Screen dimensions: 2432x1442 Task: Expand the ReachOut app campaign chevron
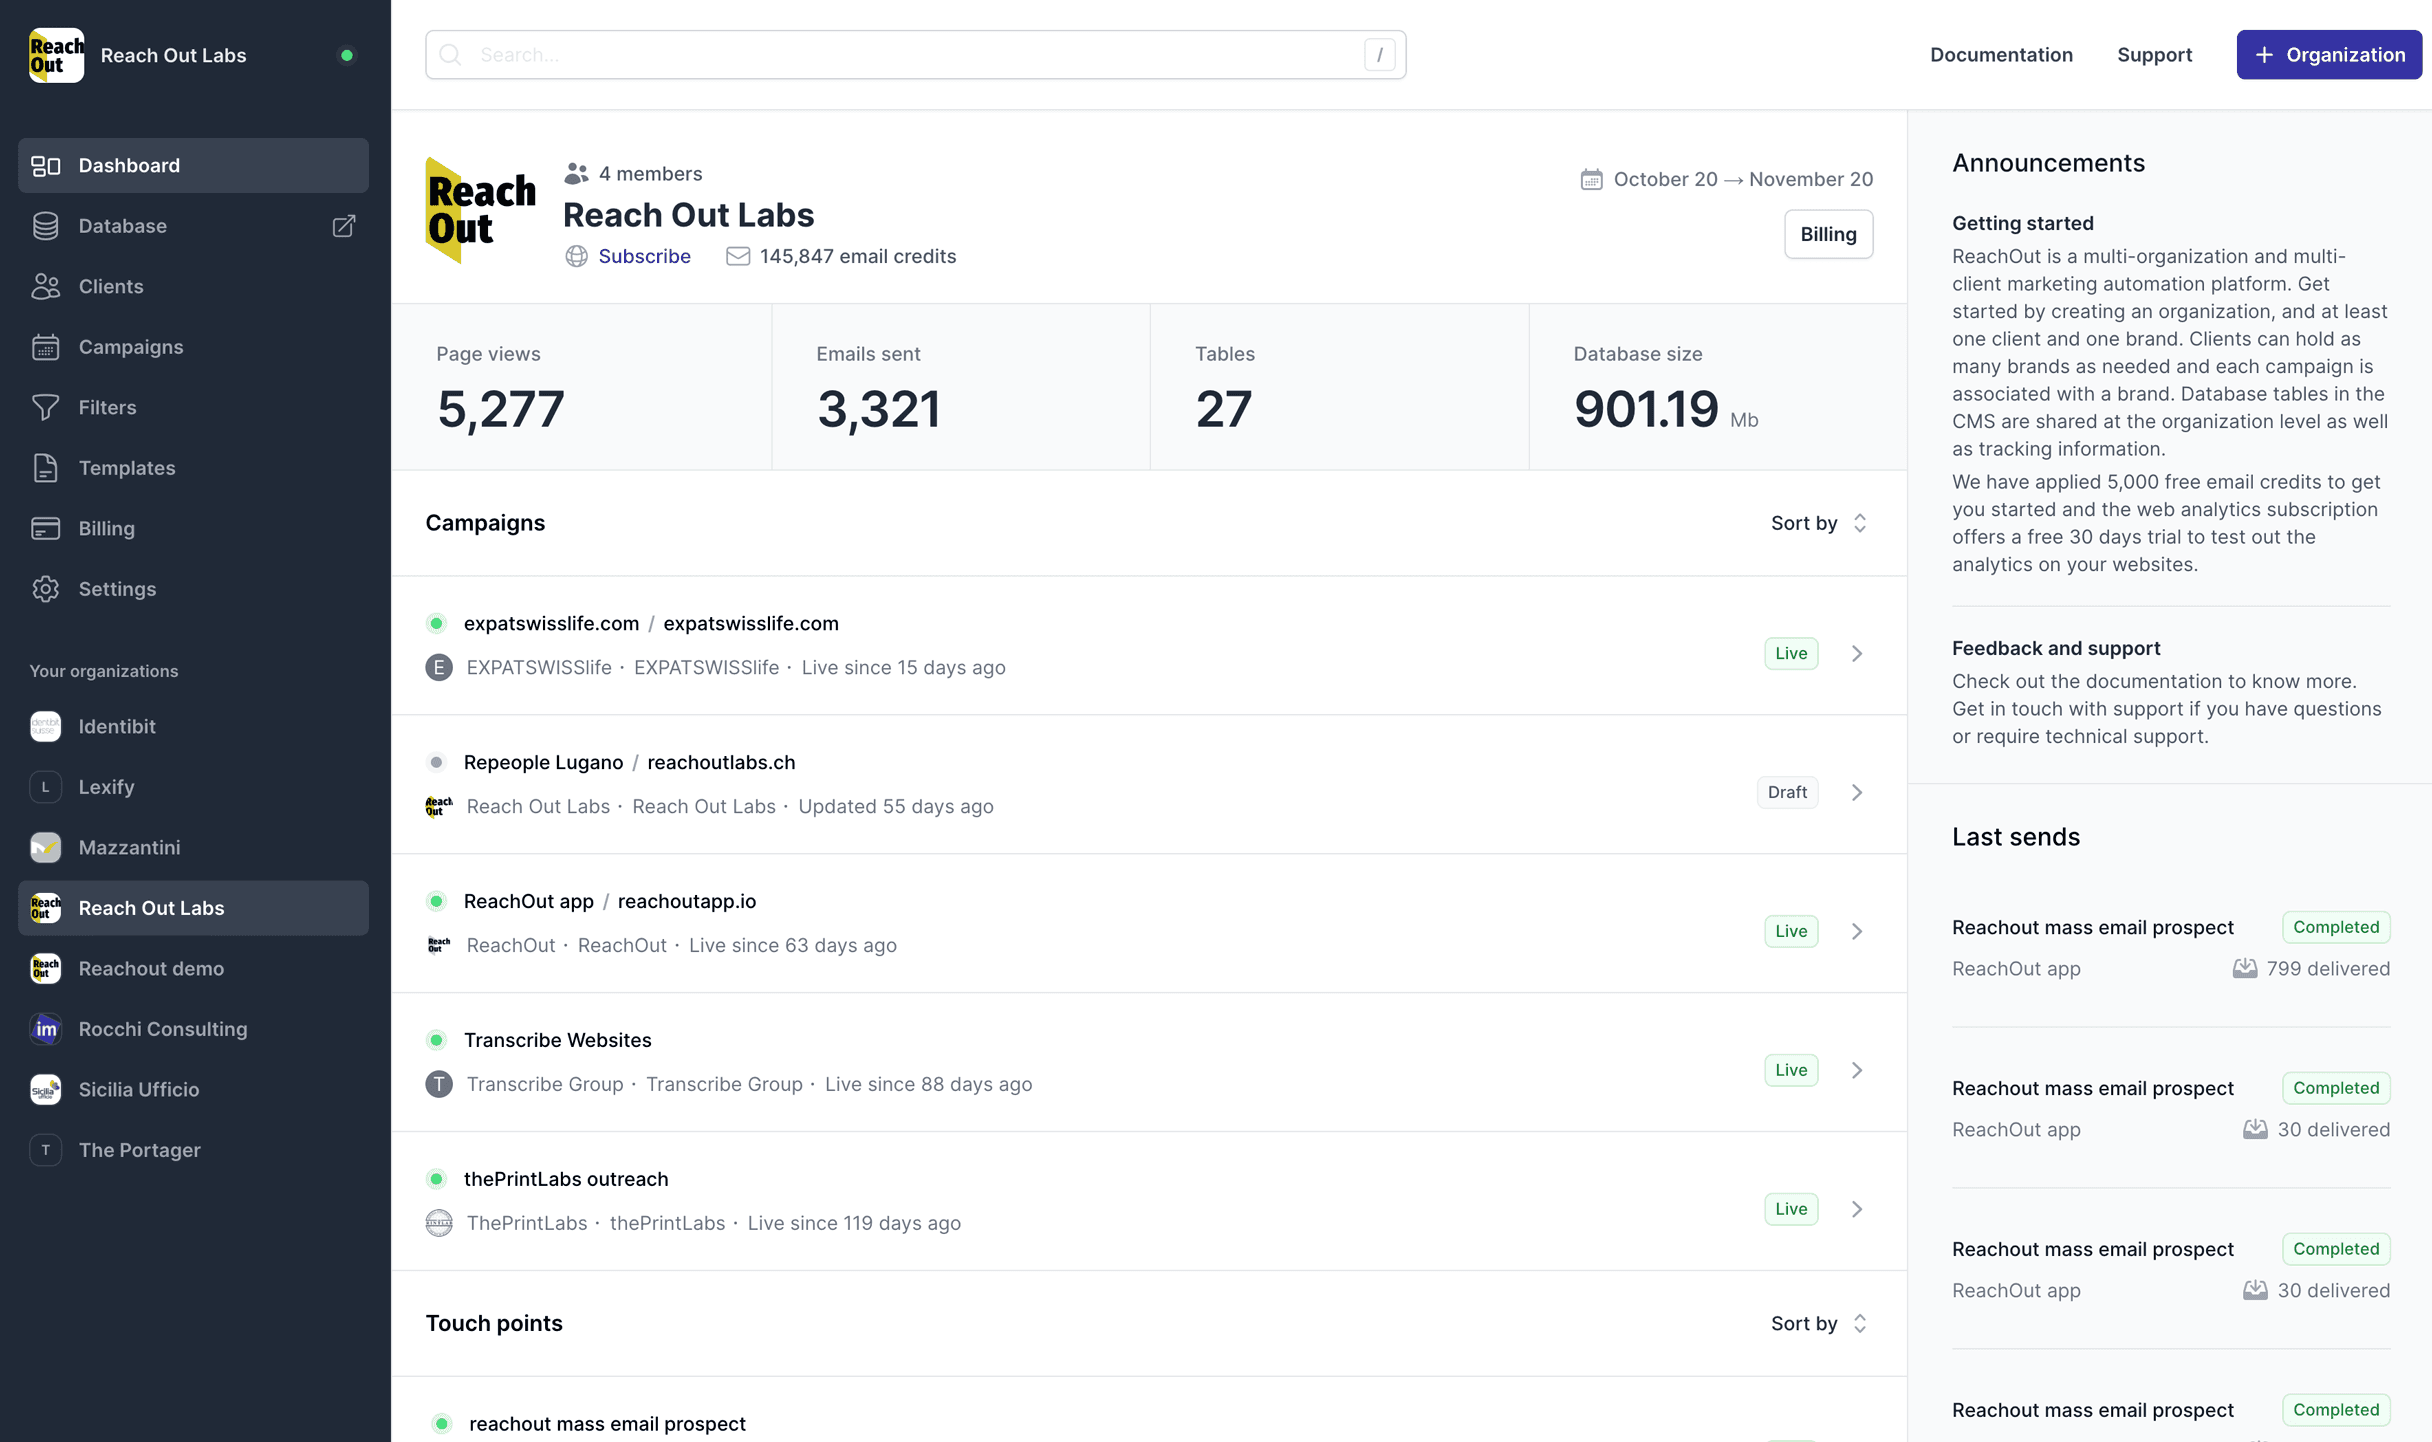pyautogui.click(x=1857, y=931)
